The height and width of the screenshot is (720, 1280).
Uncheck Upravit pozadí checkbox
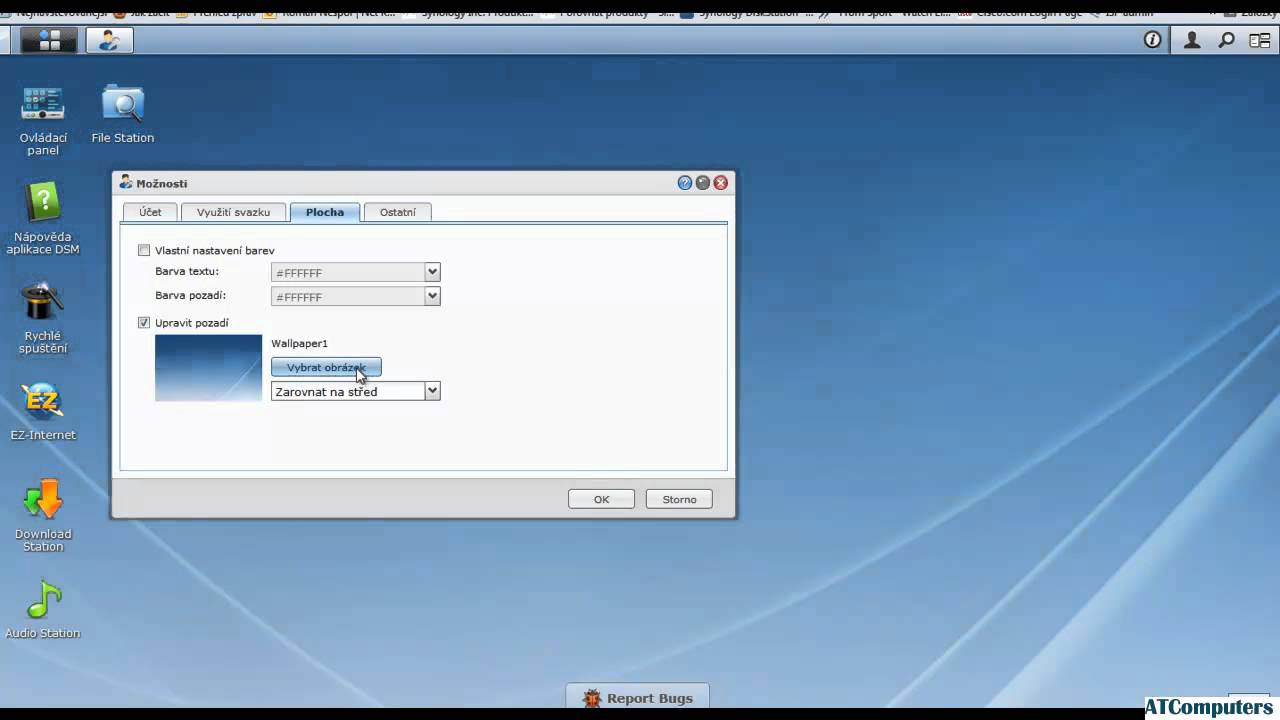[144, 323]
